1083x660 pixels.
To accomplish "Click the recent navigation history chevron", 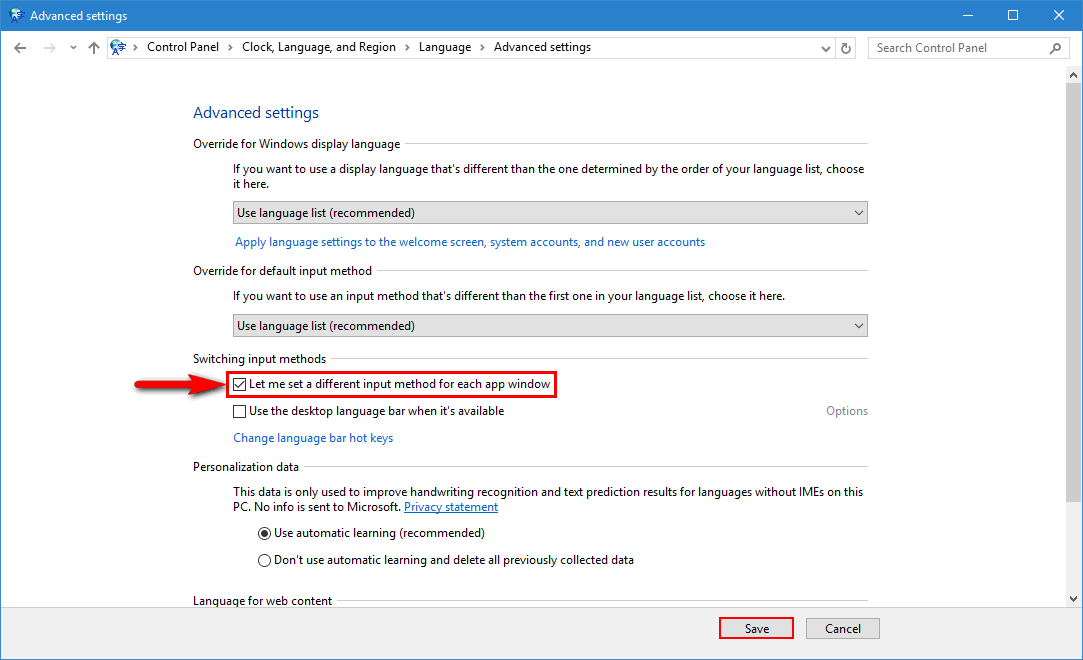I will 72,47.
